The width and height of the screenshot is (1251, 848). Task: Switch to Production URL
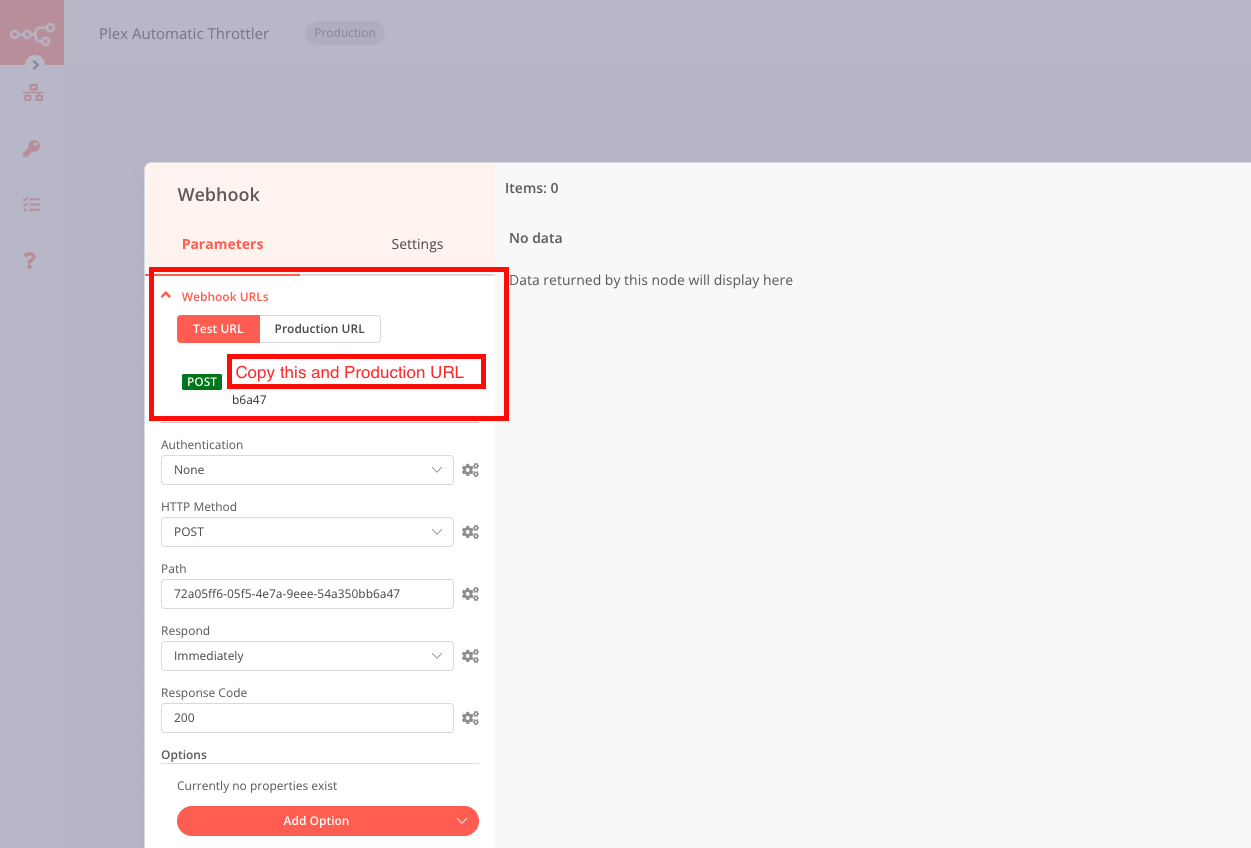tap(319, 329)
